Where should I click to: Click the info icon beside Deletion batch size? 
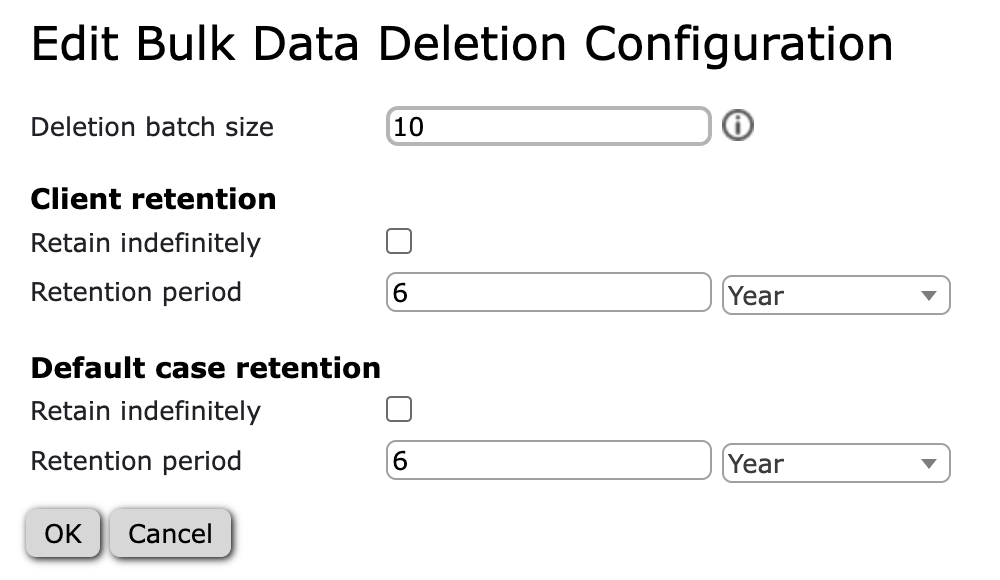click(738, 125)
